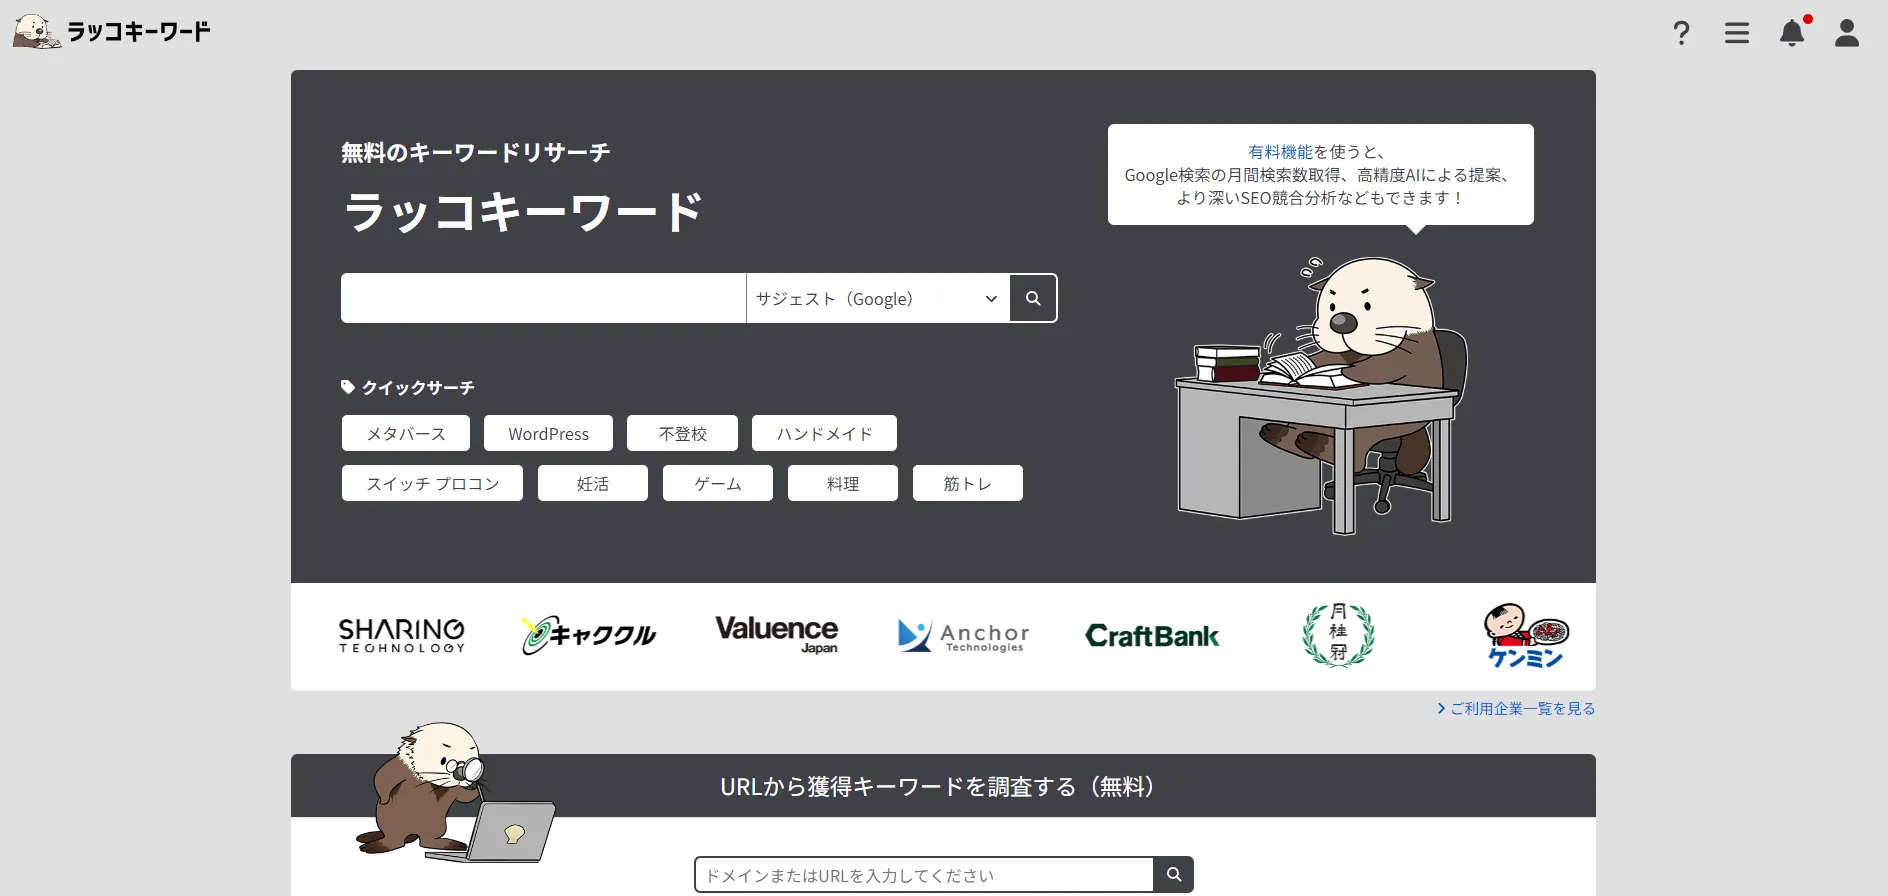Click the otter with laptop illustration
The height and width of the screenshot is (896, 1888).
point(456,792)
